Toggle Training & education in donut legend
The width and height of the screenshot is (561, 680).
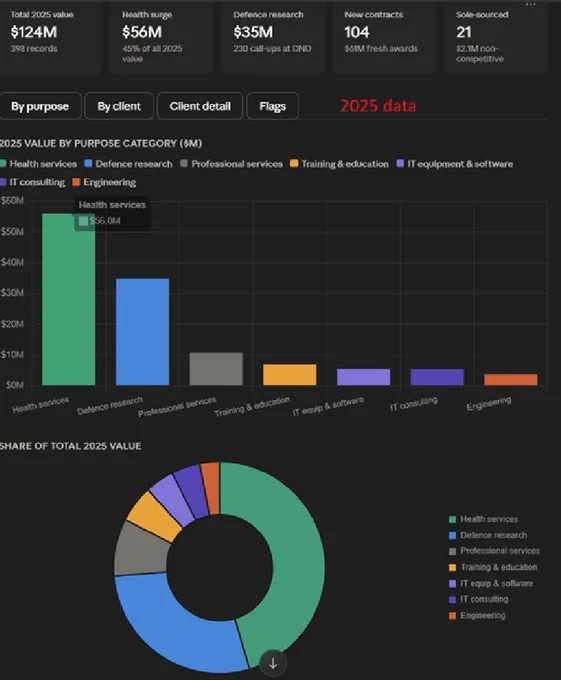(x=493, y=567)
